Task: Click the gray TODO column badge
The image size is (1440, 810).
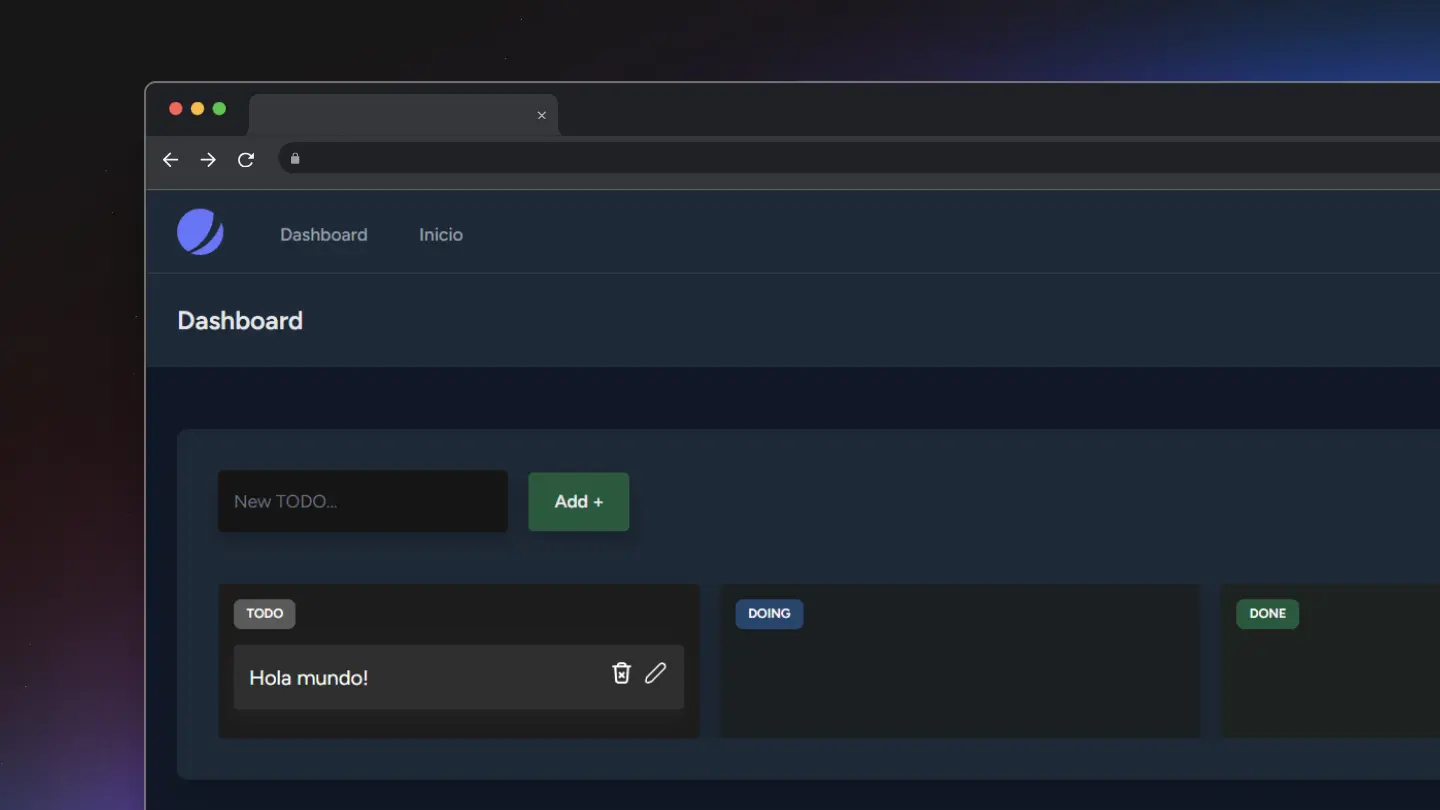Action: pos(264,614)
